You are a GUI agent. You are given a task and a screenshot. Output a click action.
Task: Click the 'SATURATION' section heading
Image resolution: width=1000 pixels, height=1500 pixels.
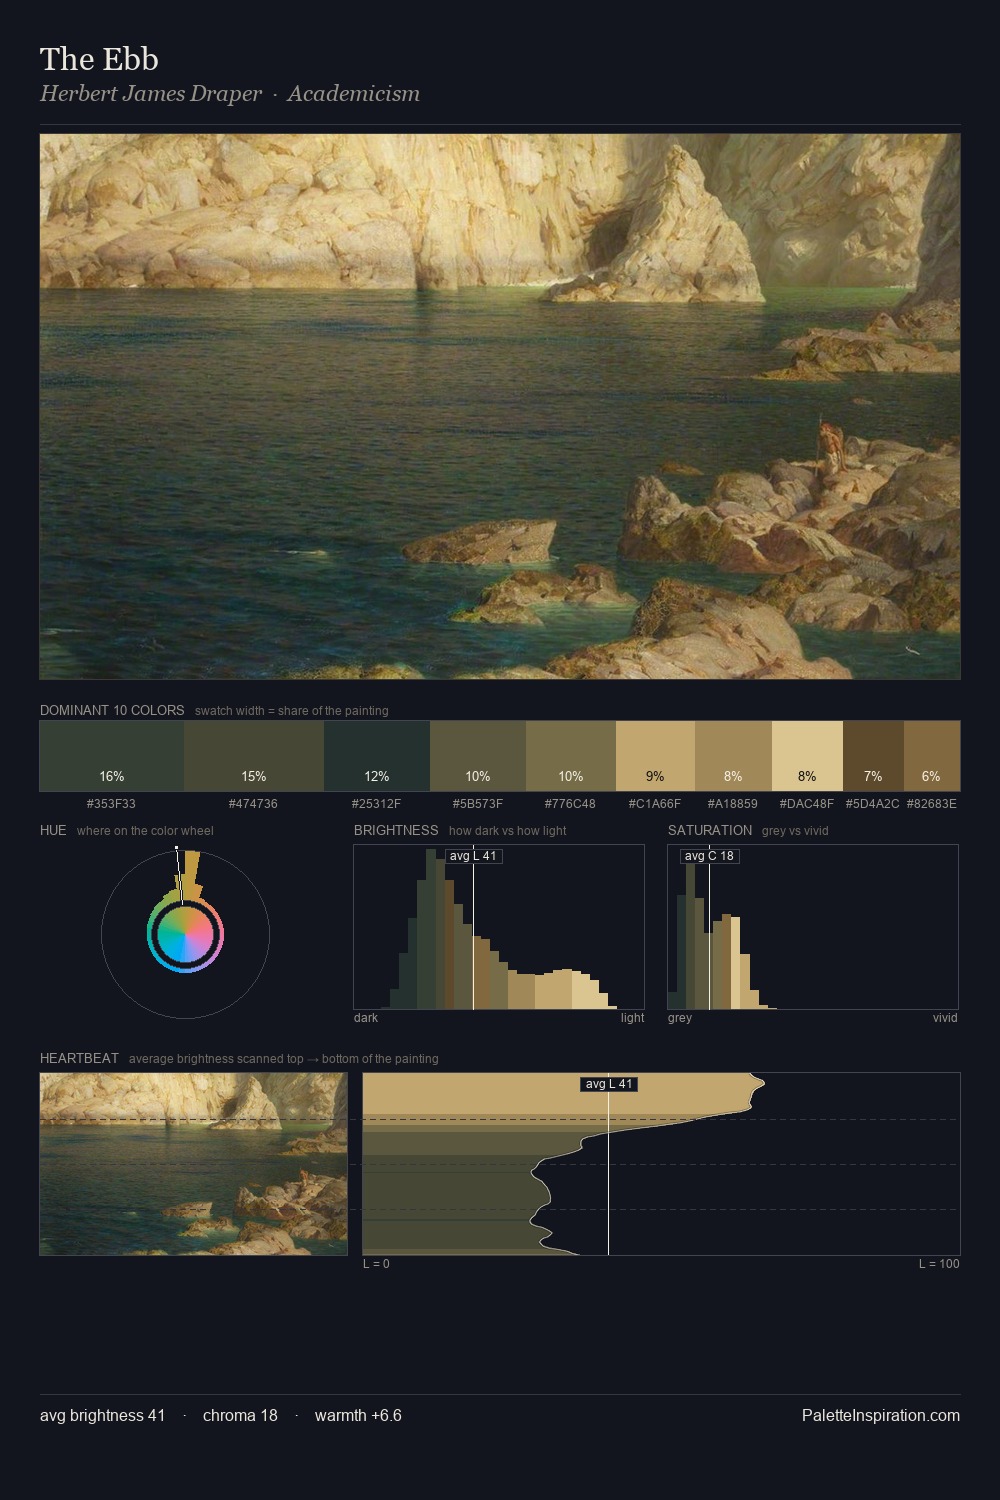(x=710, y=830)
